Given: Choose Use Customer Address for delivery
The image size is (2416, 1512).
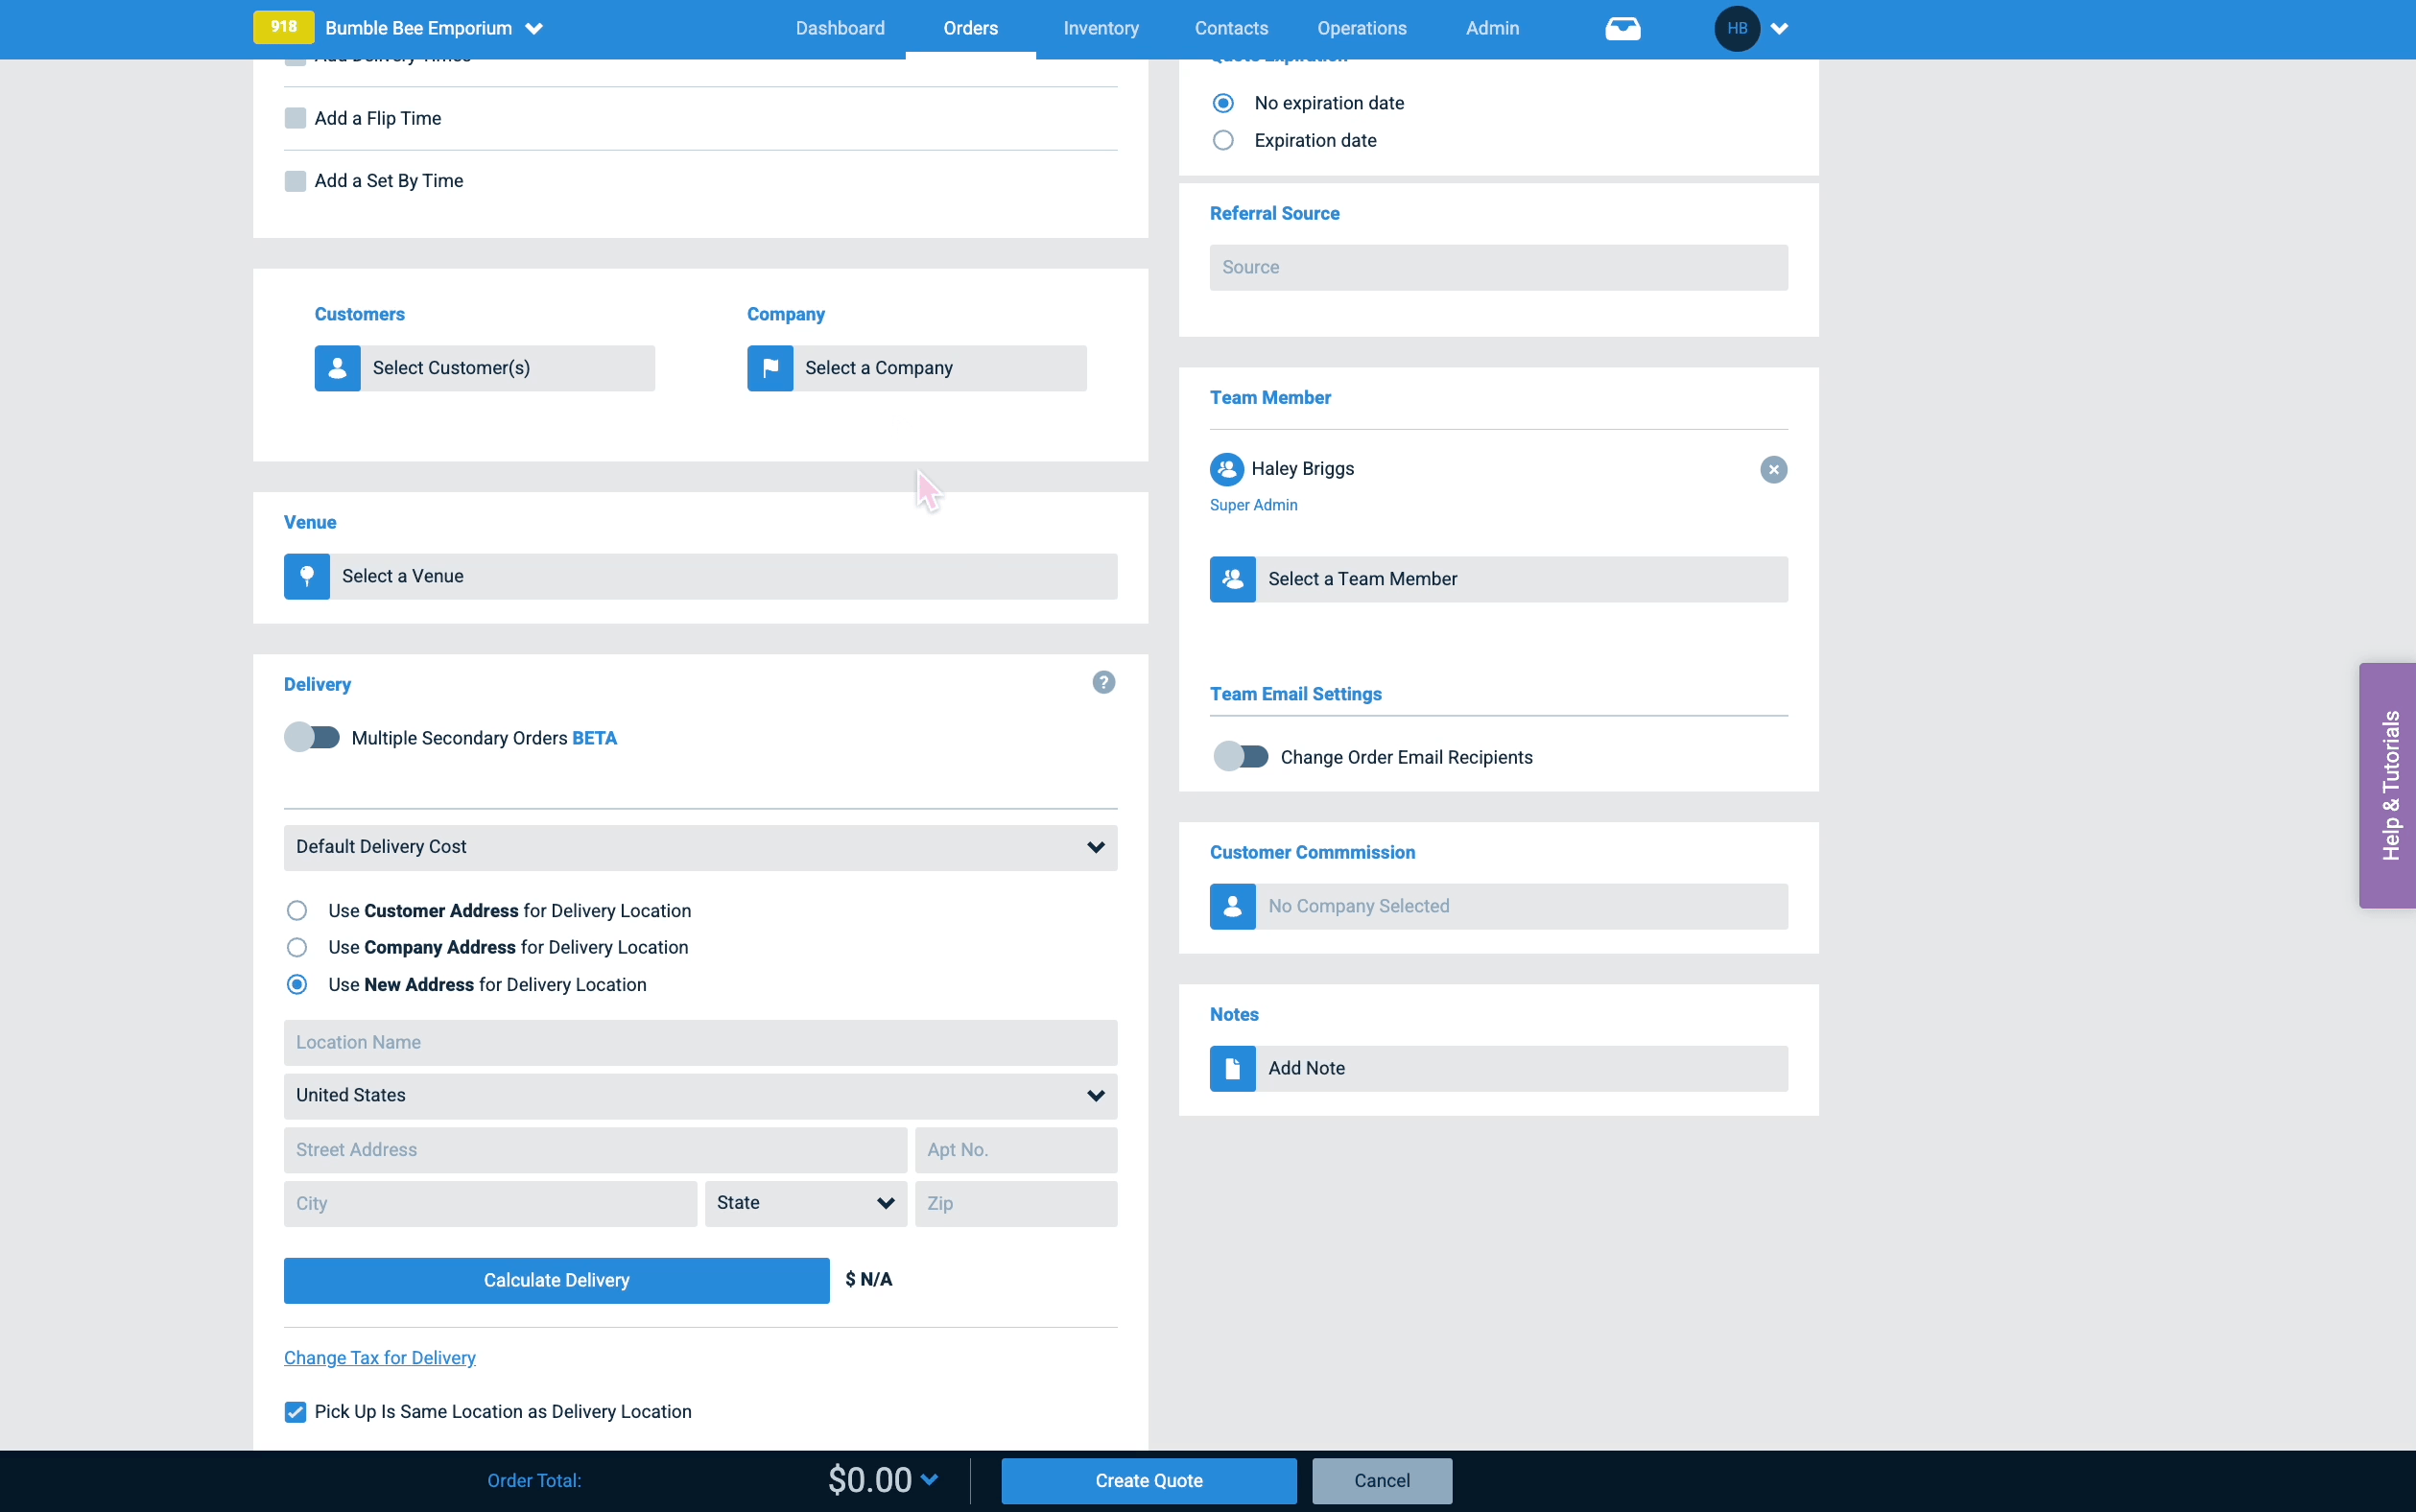Looking at the screenshot, I should (297, 911).
